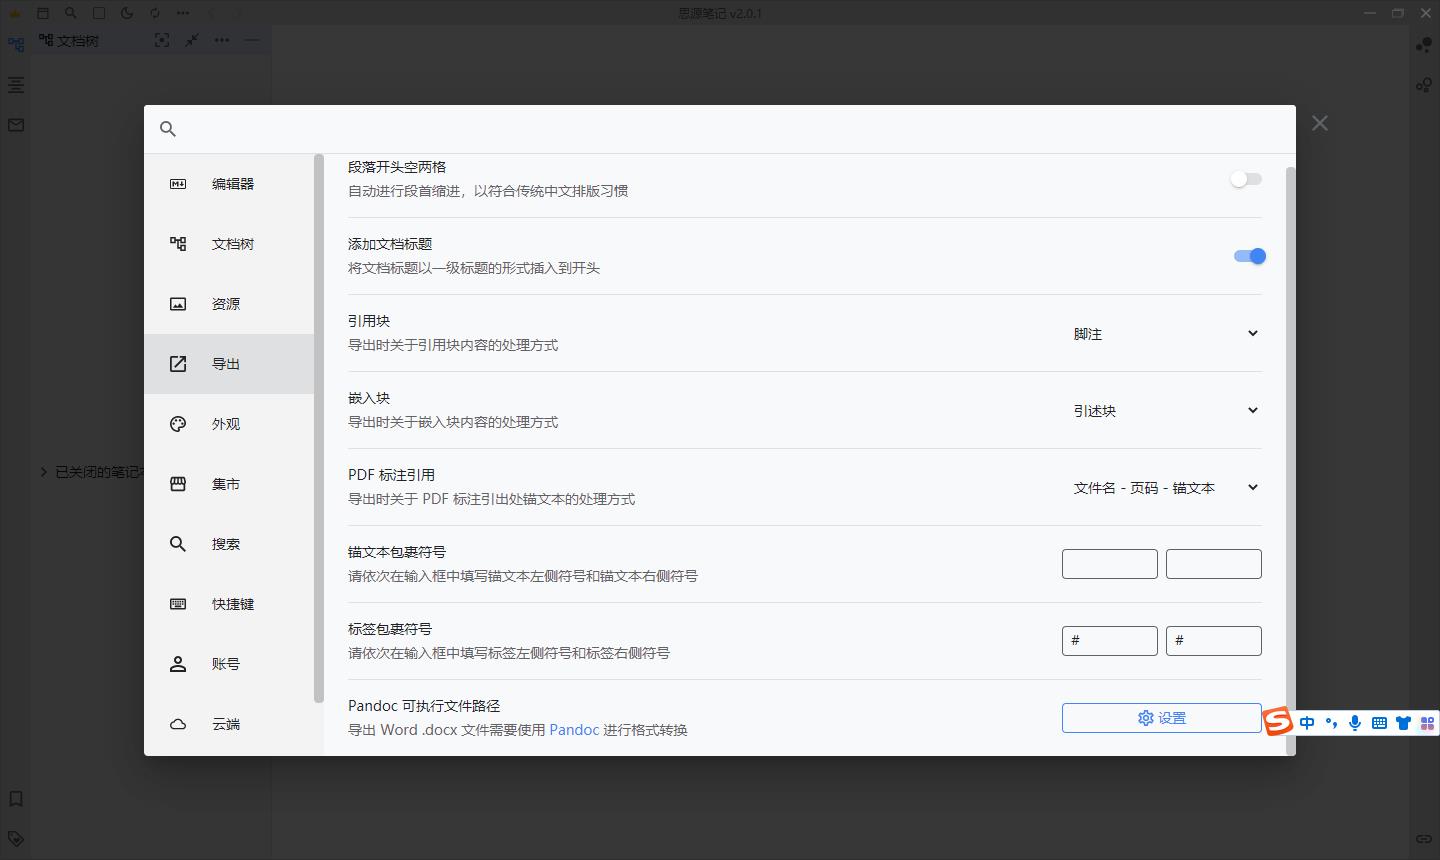Open the document tree panel icon

[x=15, y=45]
